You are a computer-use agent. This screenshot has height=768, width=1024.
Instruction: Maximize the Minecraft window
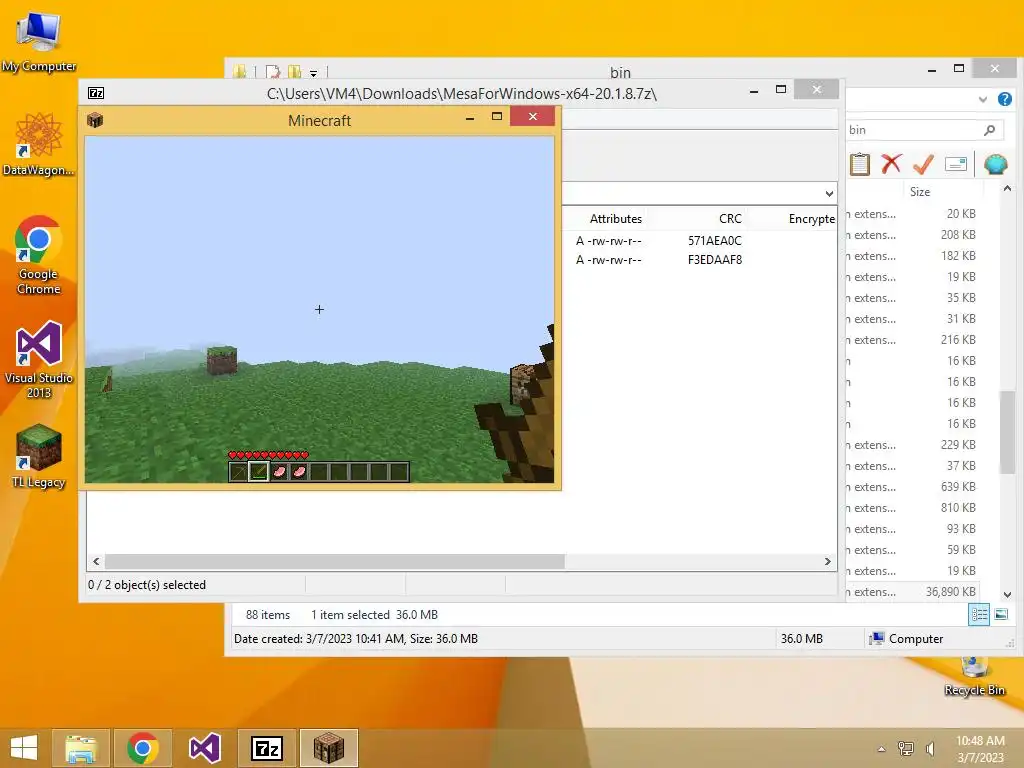(497, 117)
